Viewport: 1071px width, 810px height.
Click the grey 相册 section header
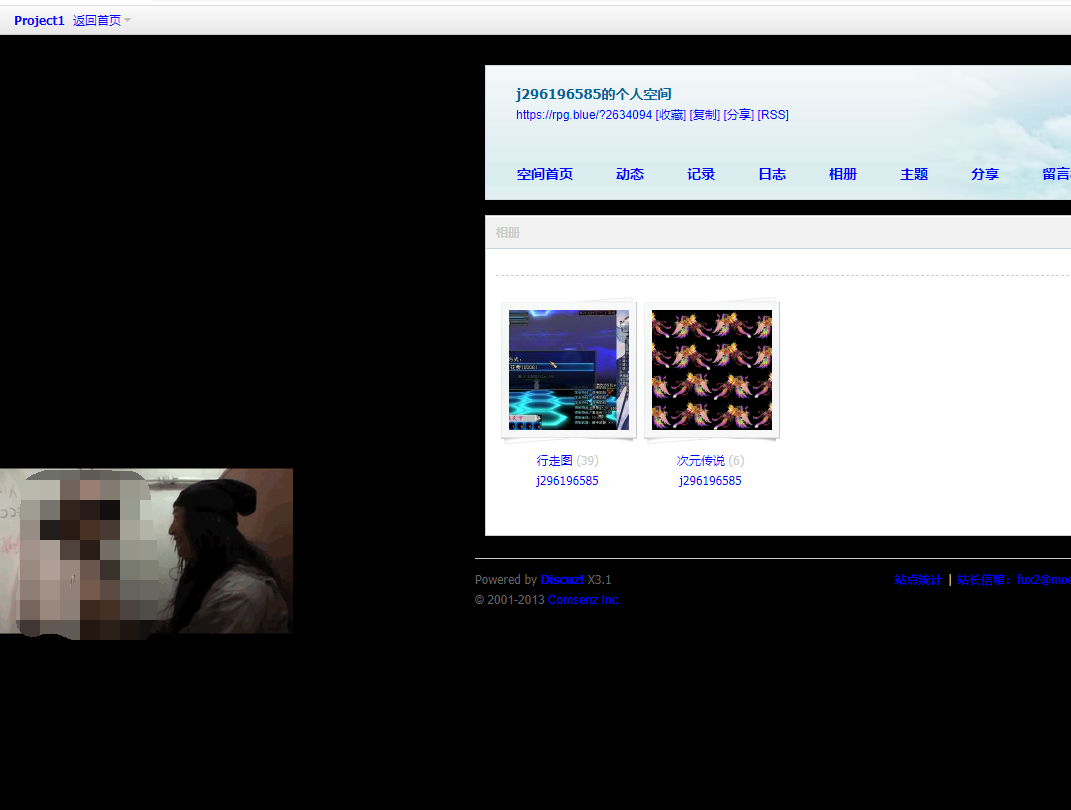coord(507,232)
